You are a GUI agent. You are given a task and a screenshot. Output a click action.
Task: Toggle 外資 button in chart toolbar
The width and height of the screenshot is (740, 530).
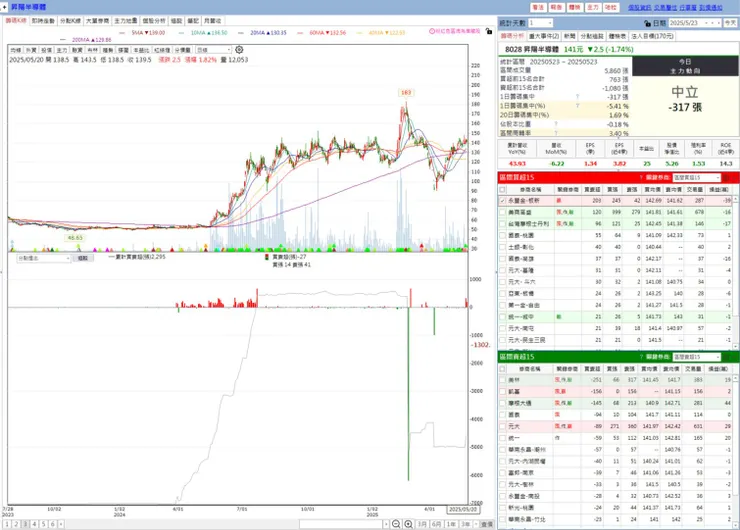click(x=31, y=50)
